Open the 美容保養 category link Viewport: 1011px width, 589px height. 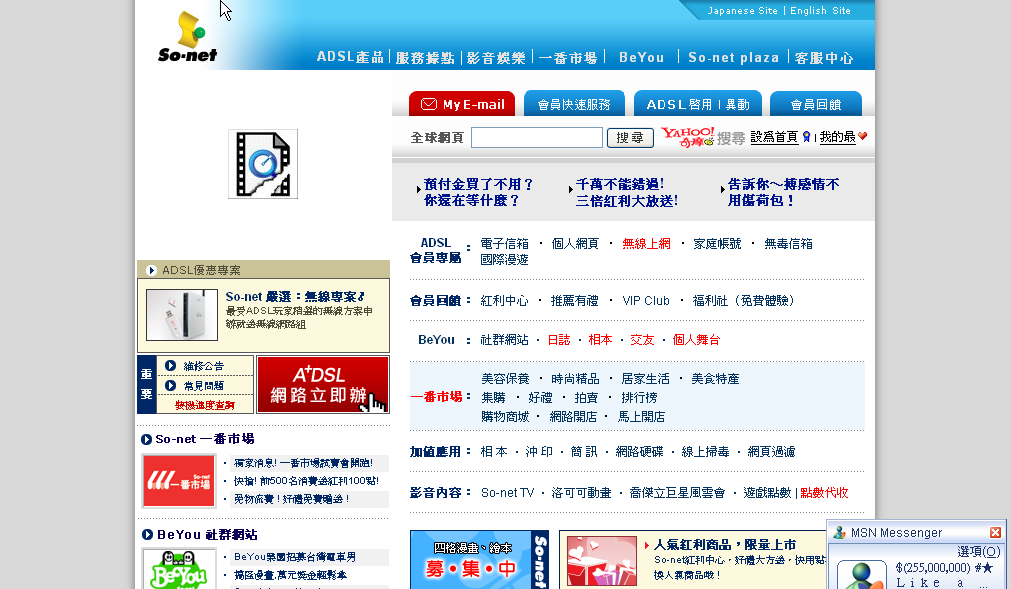pos(506,379)
